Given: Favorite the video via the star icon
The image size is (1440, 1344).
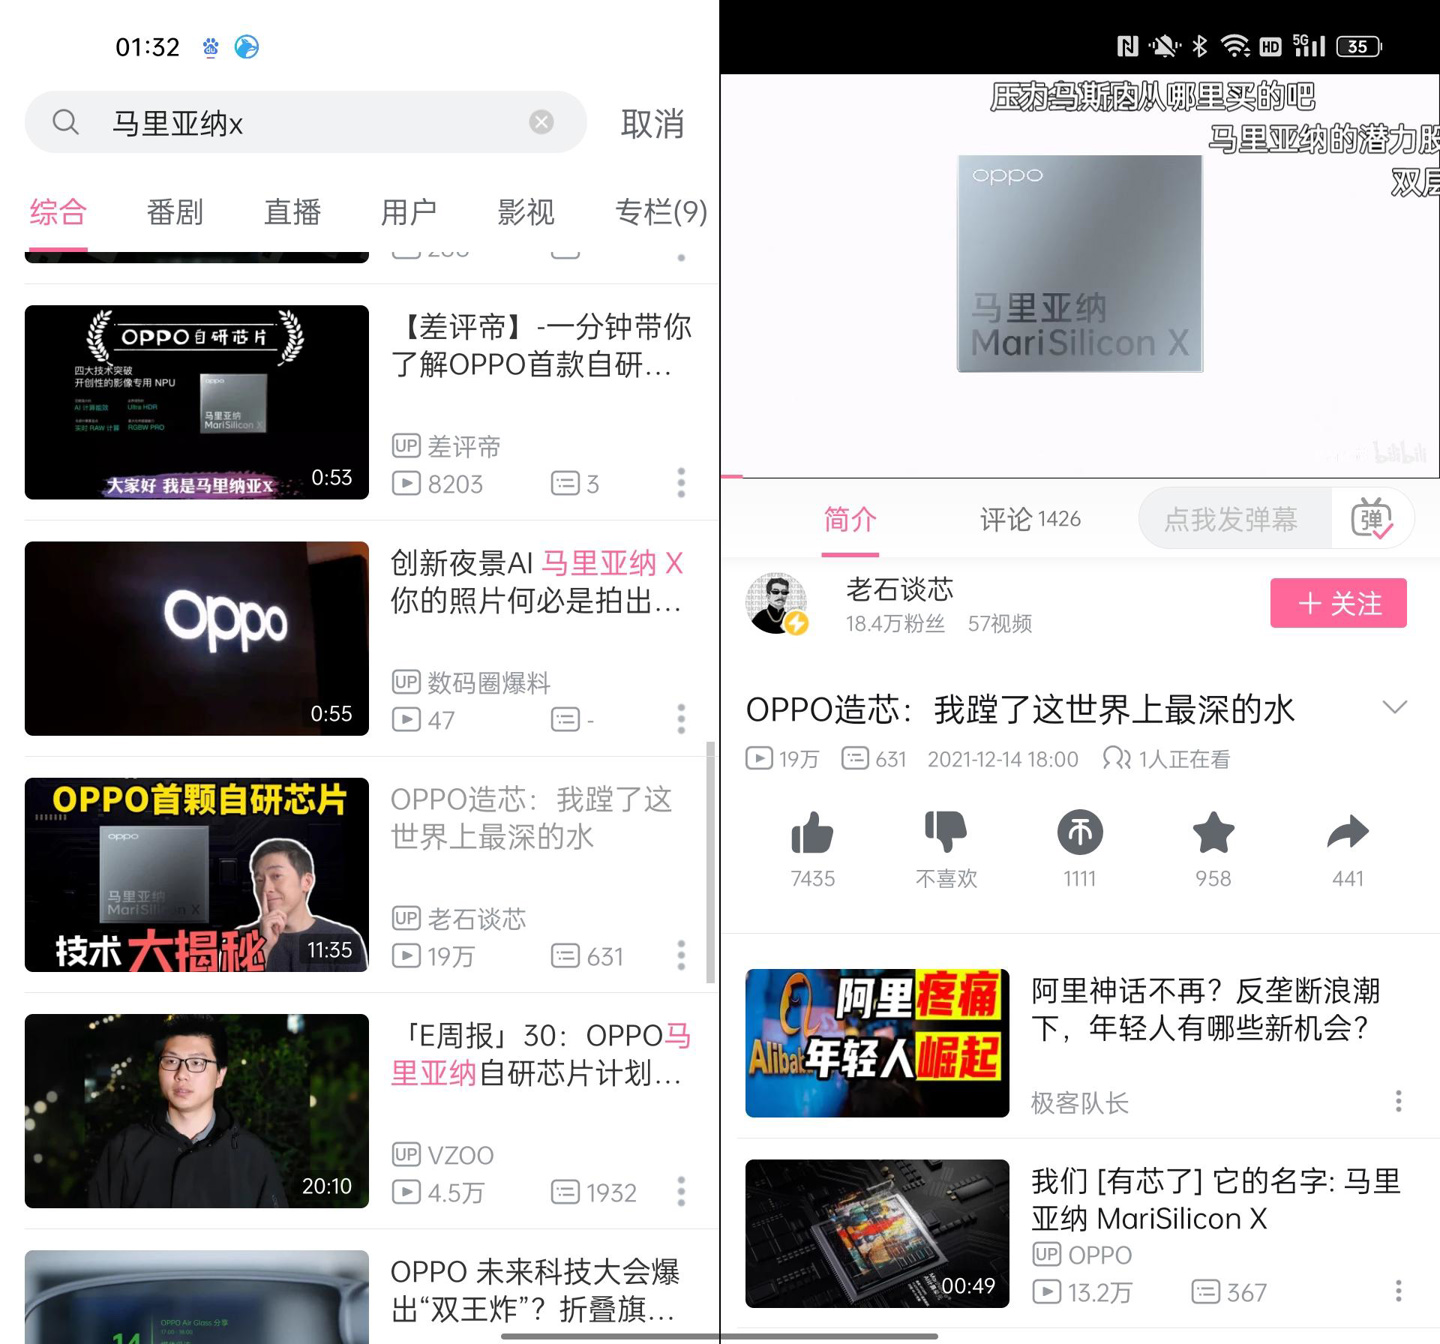Looking at the screenshot, I should (1212, 834).
